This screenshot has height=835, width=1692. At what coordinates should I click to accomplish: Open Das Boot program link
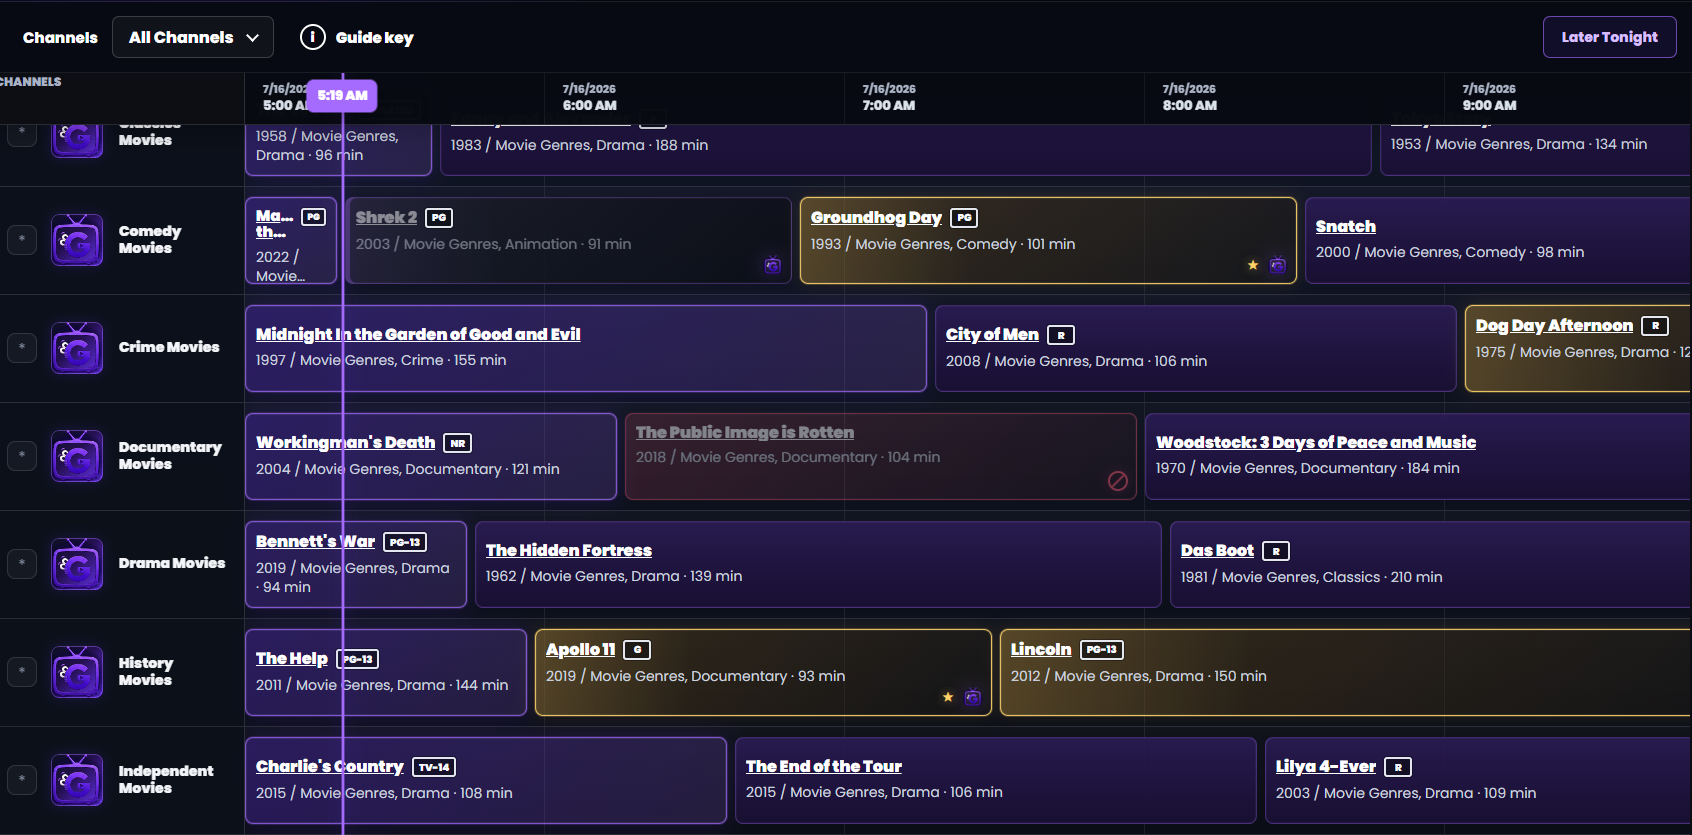[x=1217, y=550]
